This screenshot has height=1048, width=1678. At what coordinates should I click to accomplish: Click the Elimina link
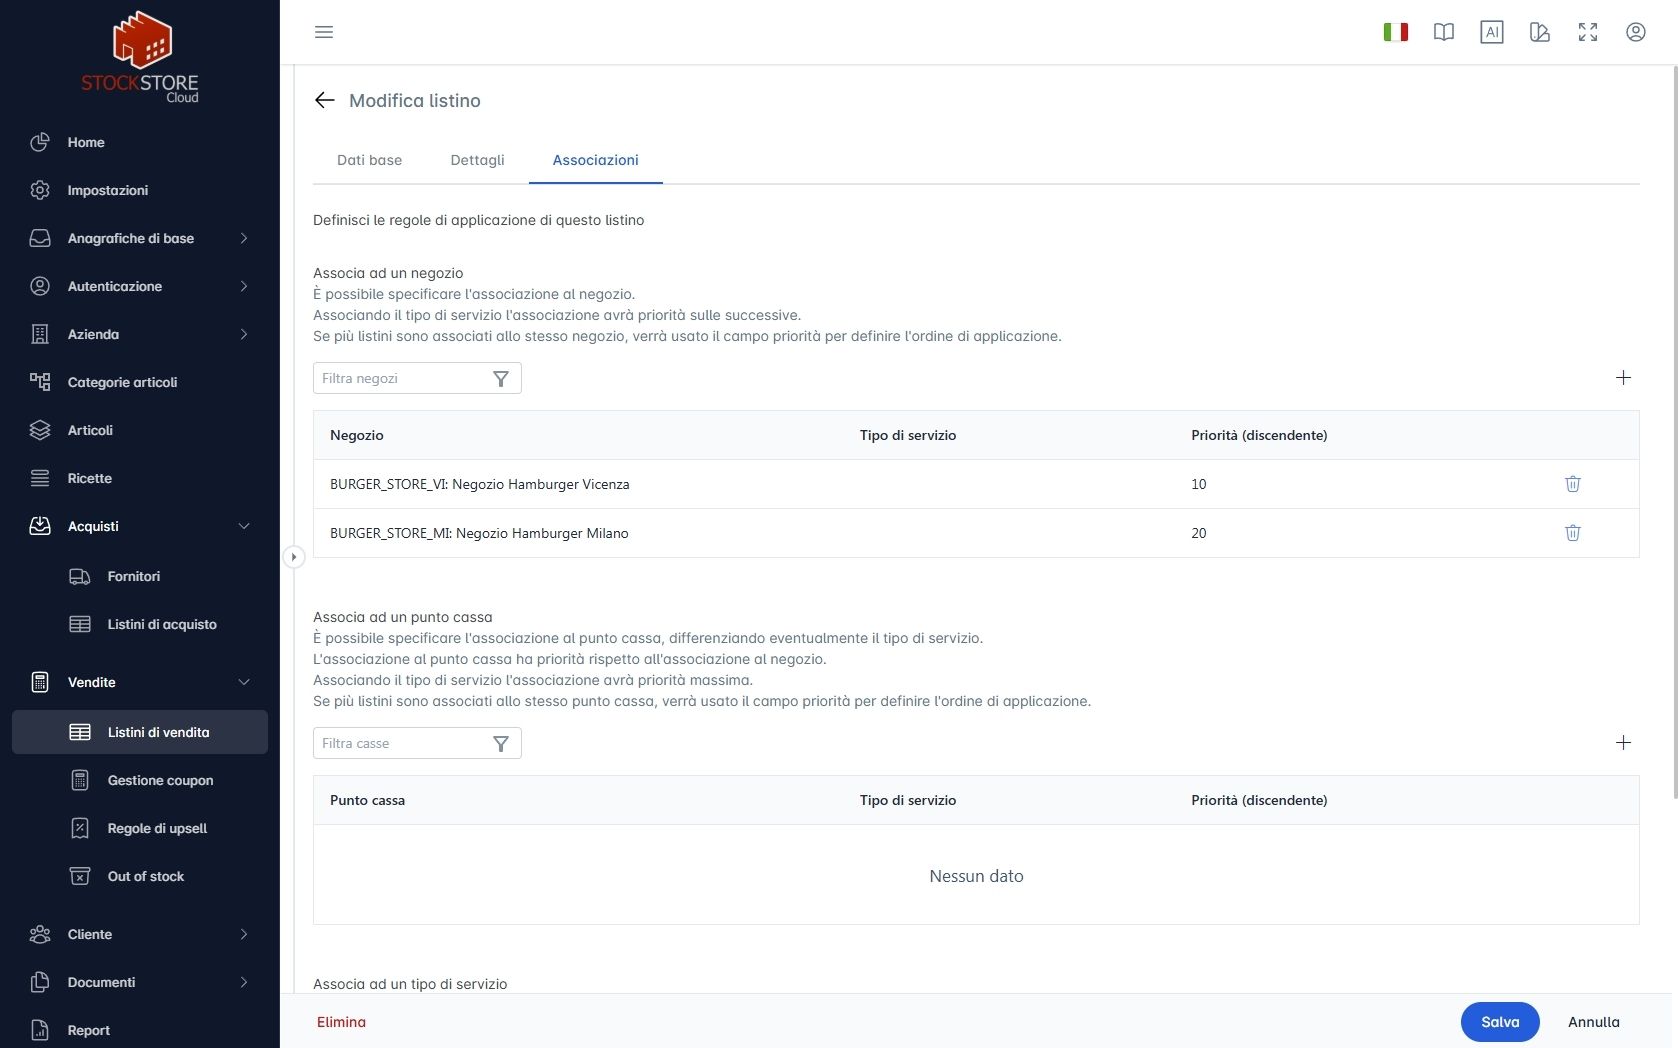pyautogui.click(x=341, y=1022)
